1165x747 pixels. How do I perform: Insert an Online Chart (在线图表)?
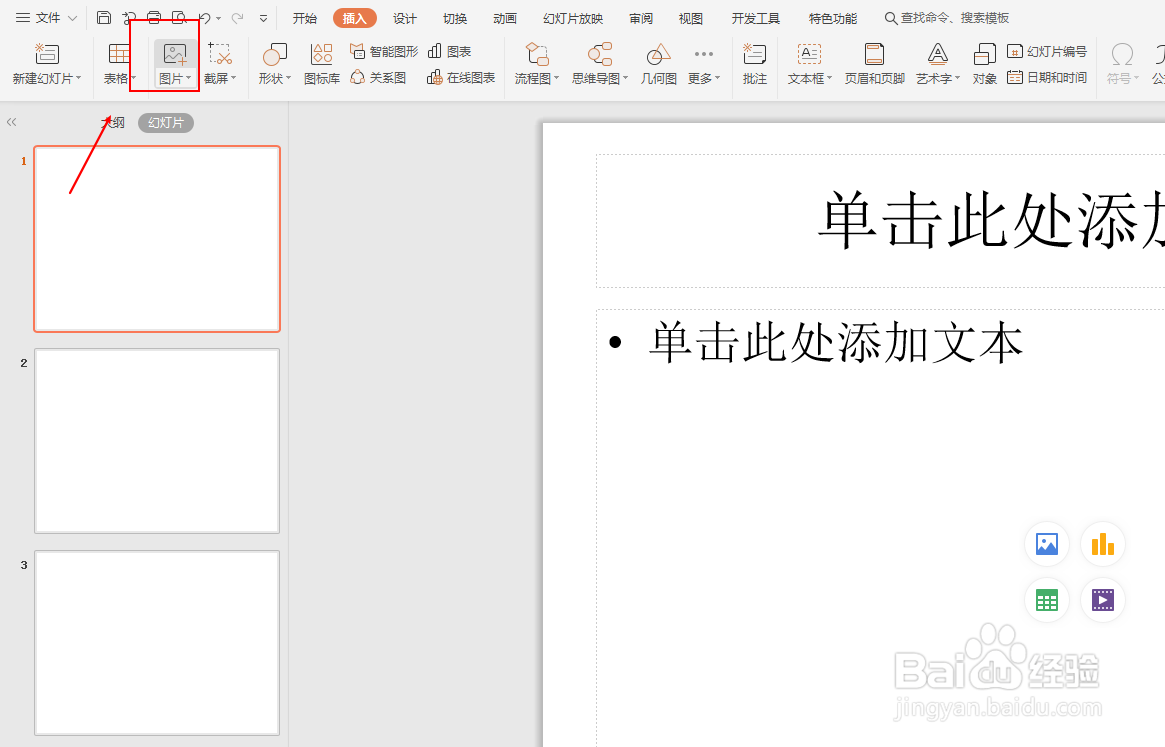point(461,77)
